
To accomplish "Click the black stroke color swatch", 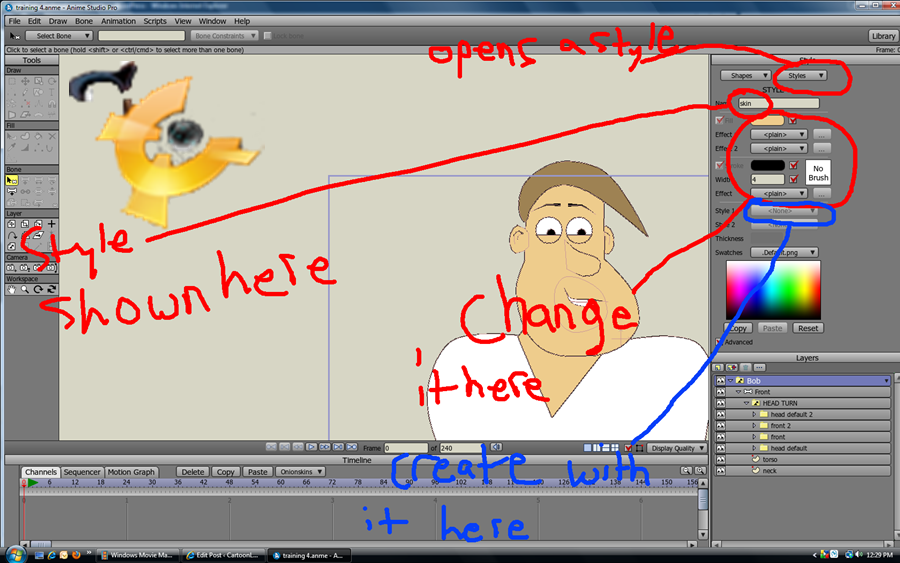I will pos(768,165).
